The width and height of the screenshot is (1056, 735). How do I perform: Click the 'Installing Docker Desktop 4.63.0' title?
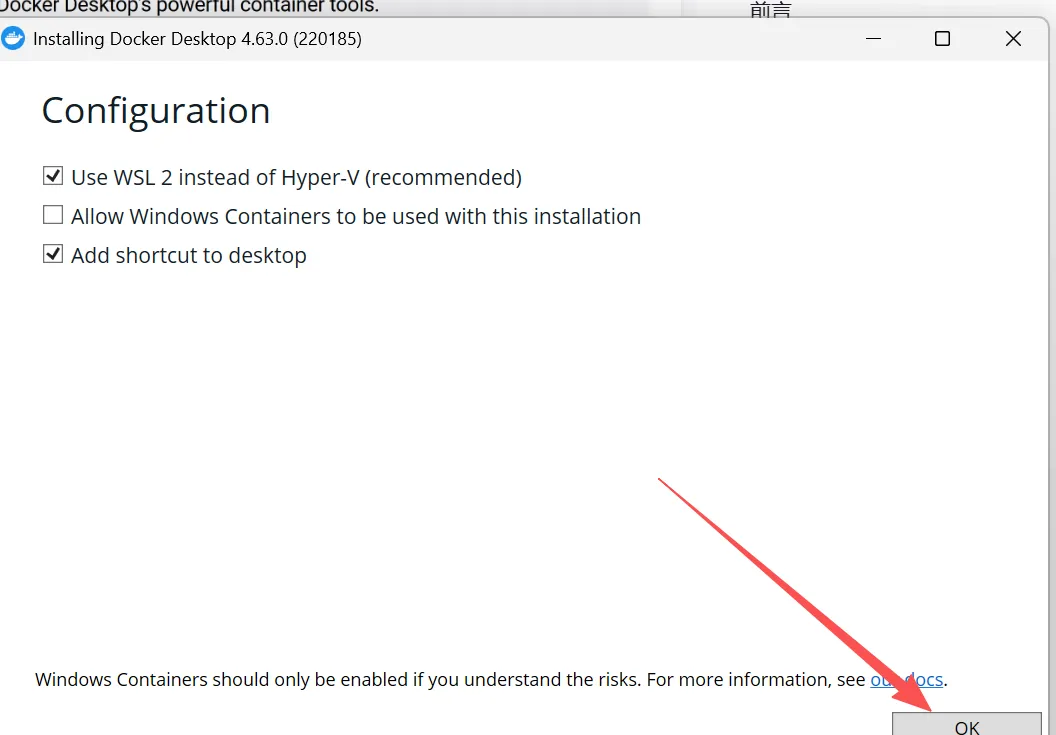197,39
